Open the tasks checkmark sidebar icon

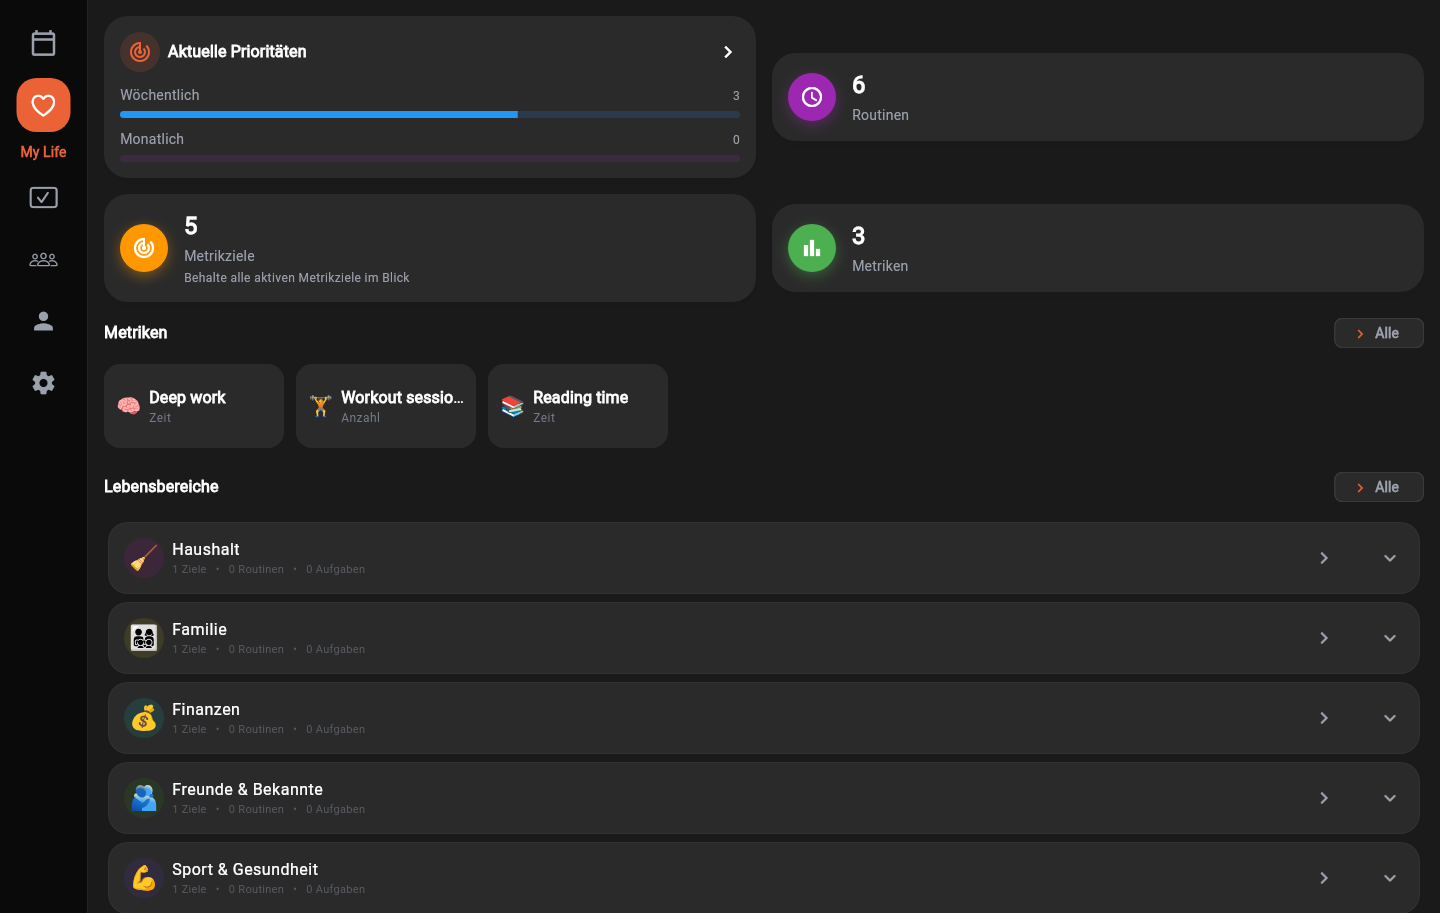pos(43,197)
